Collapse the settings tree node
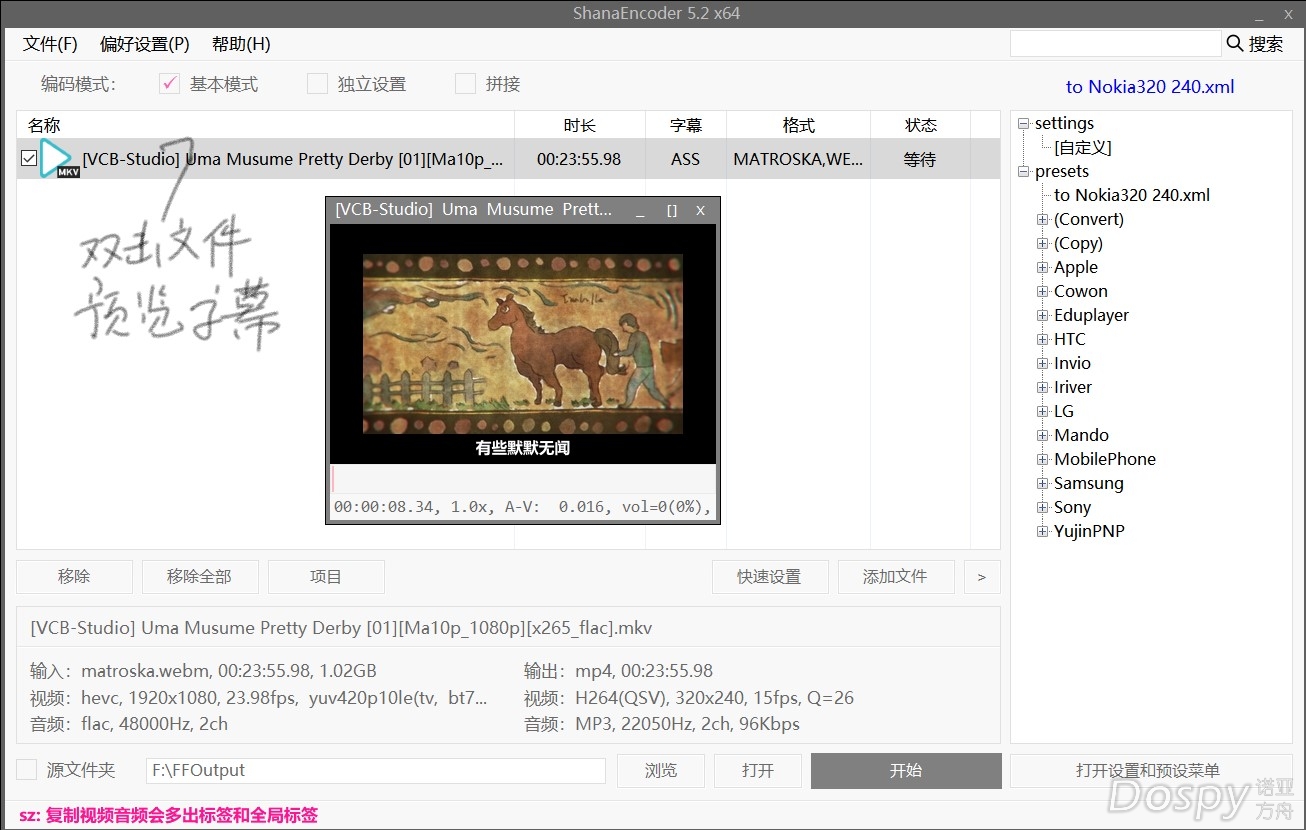The width and height of the screenshot is (1306, 830). pyautogui.click(x=1023, y=124)
